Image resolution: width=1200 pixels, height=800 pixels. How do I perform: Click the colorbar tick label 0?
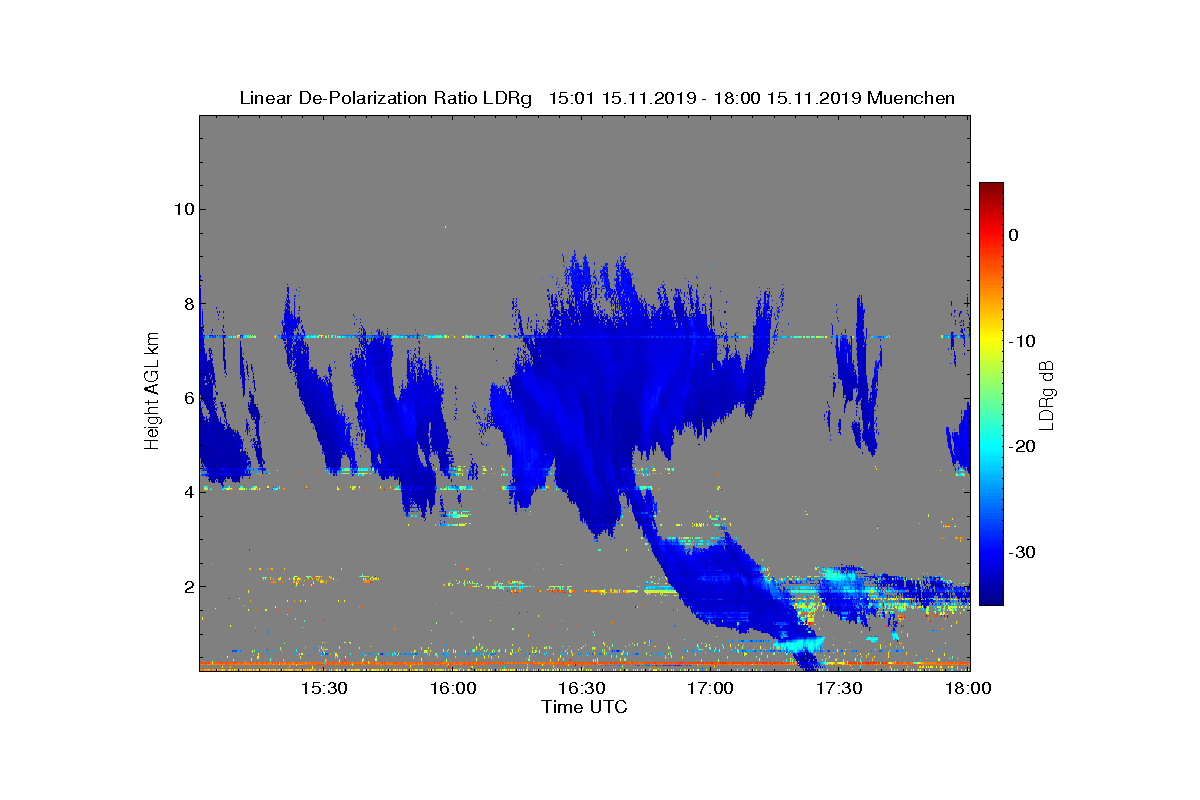coord(1013,235)
